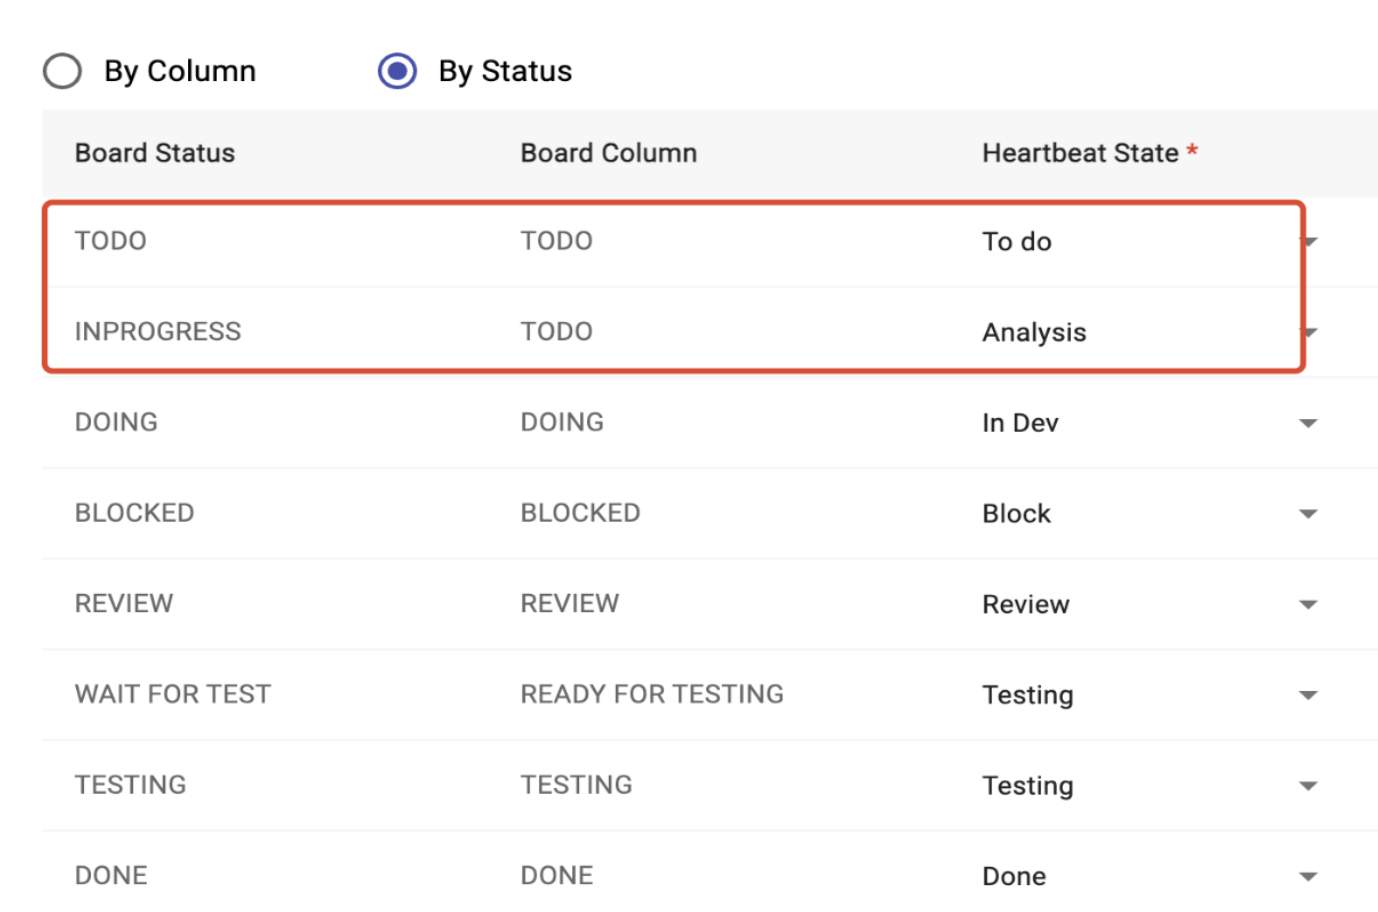Image resolution: width=1378 pixels, height=912 pixels.
Task: Click the By Column label text
Action: tap(180, 71)
